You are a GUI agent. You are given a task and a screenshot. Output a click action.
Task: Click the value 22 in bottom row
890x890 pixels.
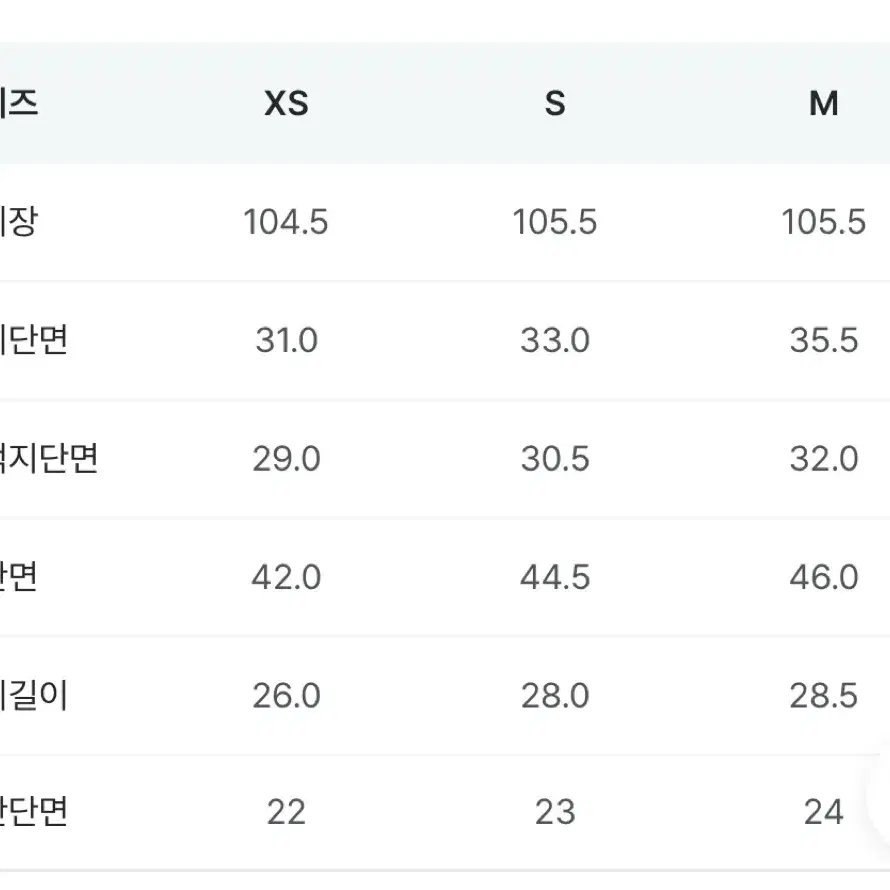(286, 812)
